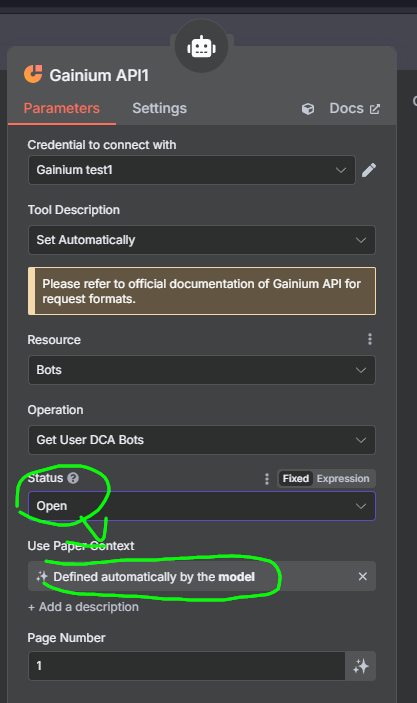Click the robot AI tool icon
Viewport: 417px width, 703px height.
click(201, 47)
